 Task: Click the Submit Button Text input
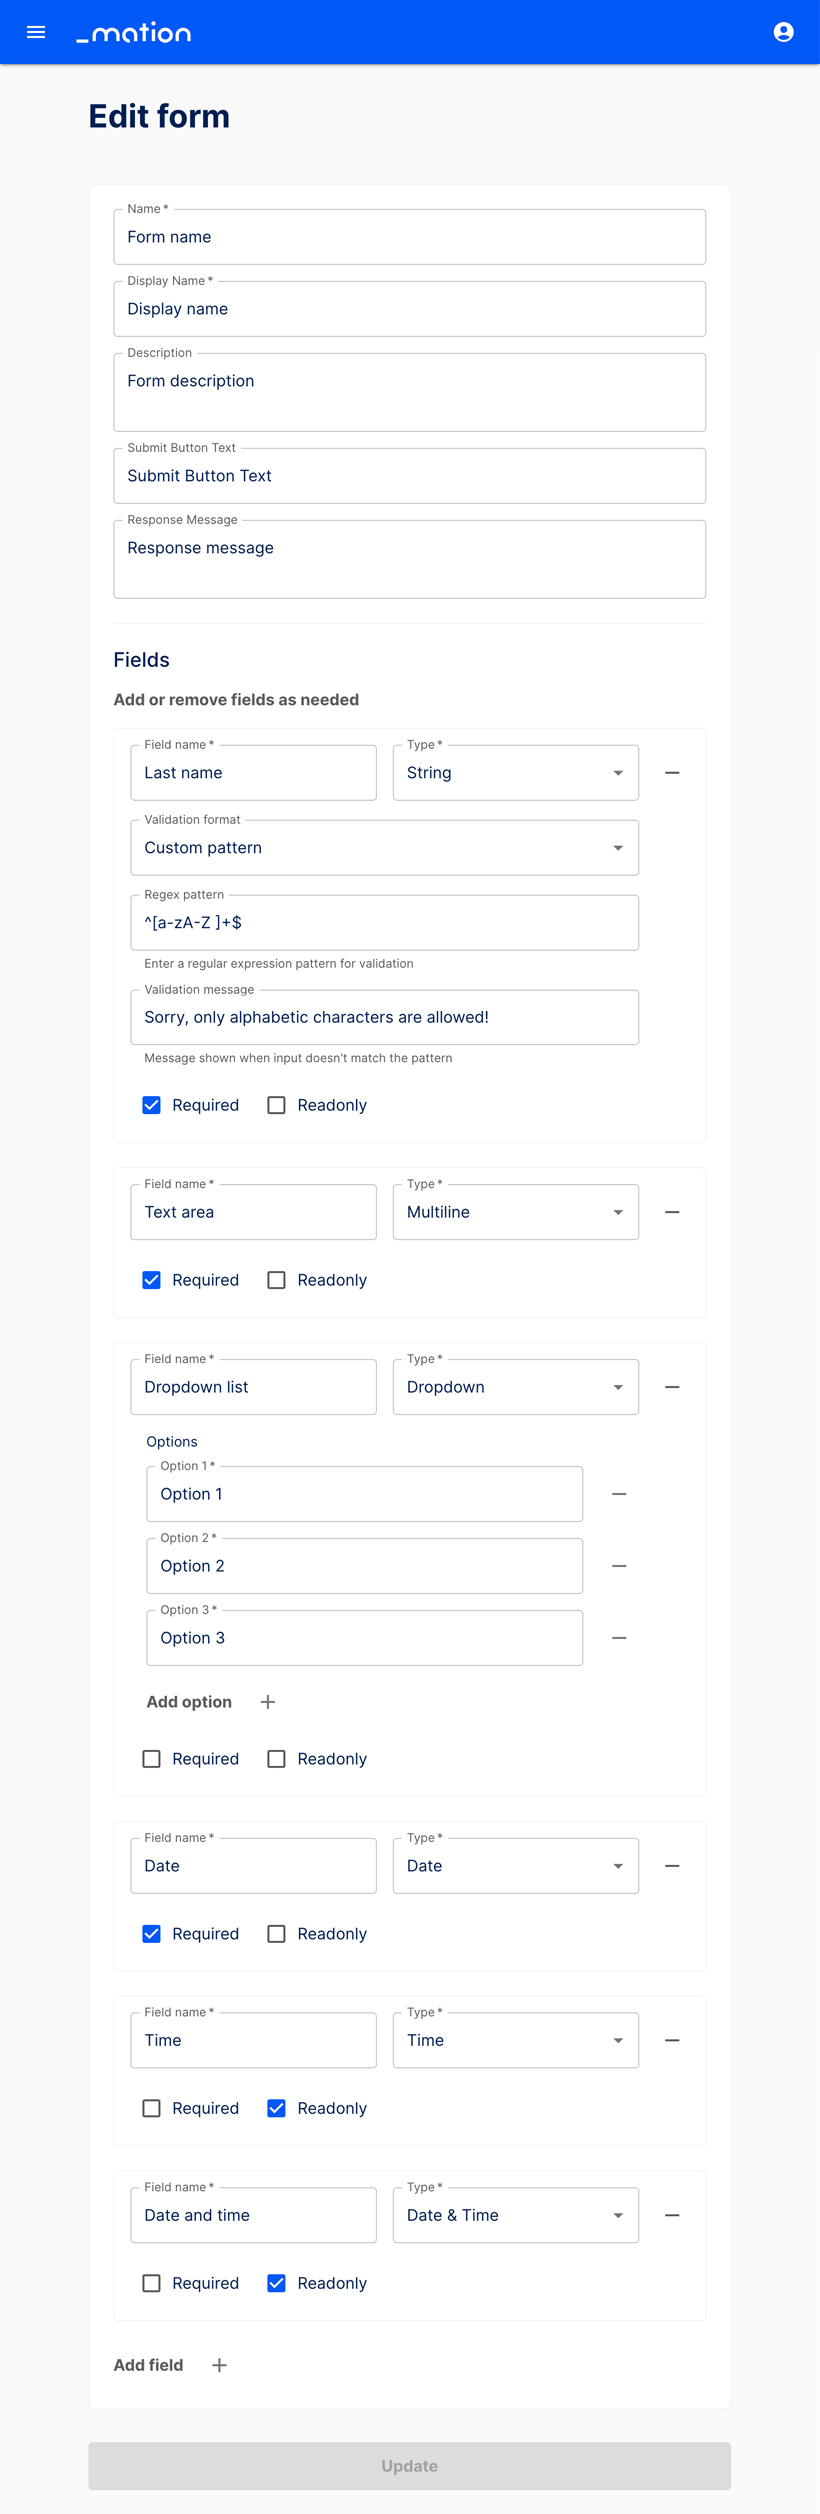(x=410, y=476)
